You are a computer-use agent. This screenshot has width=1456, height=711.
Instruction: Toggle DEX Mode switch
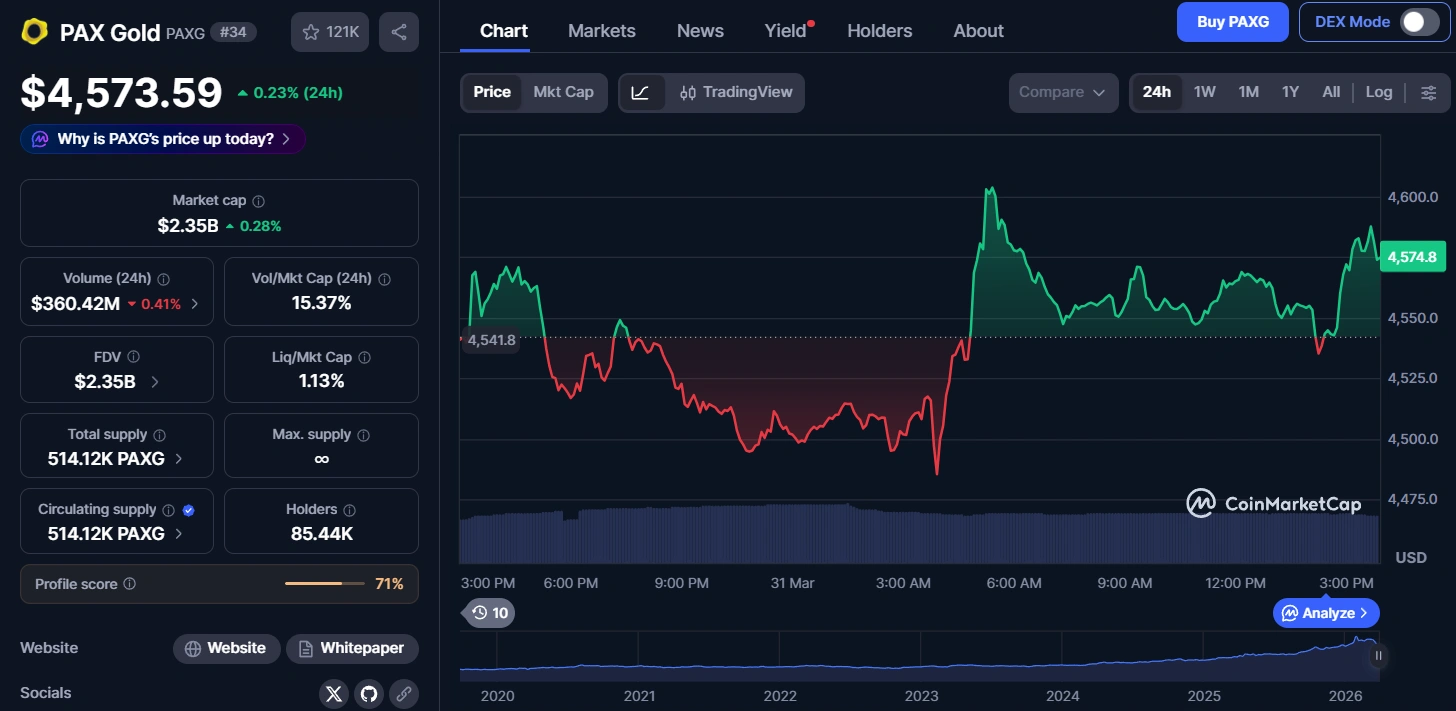[1418, 22]
